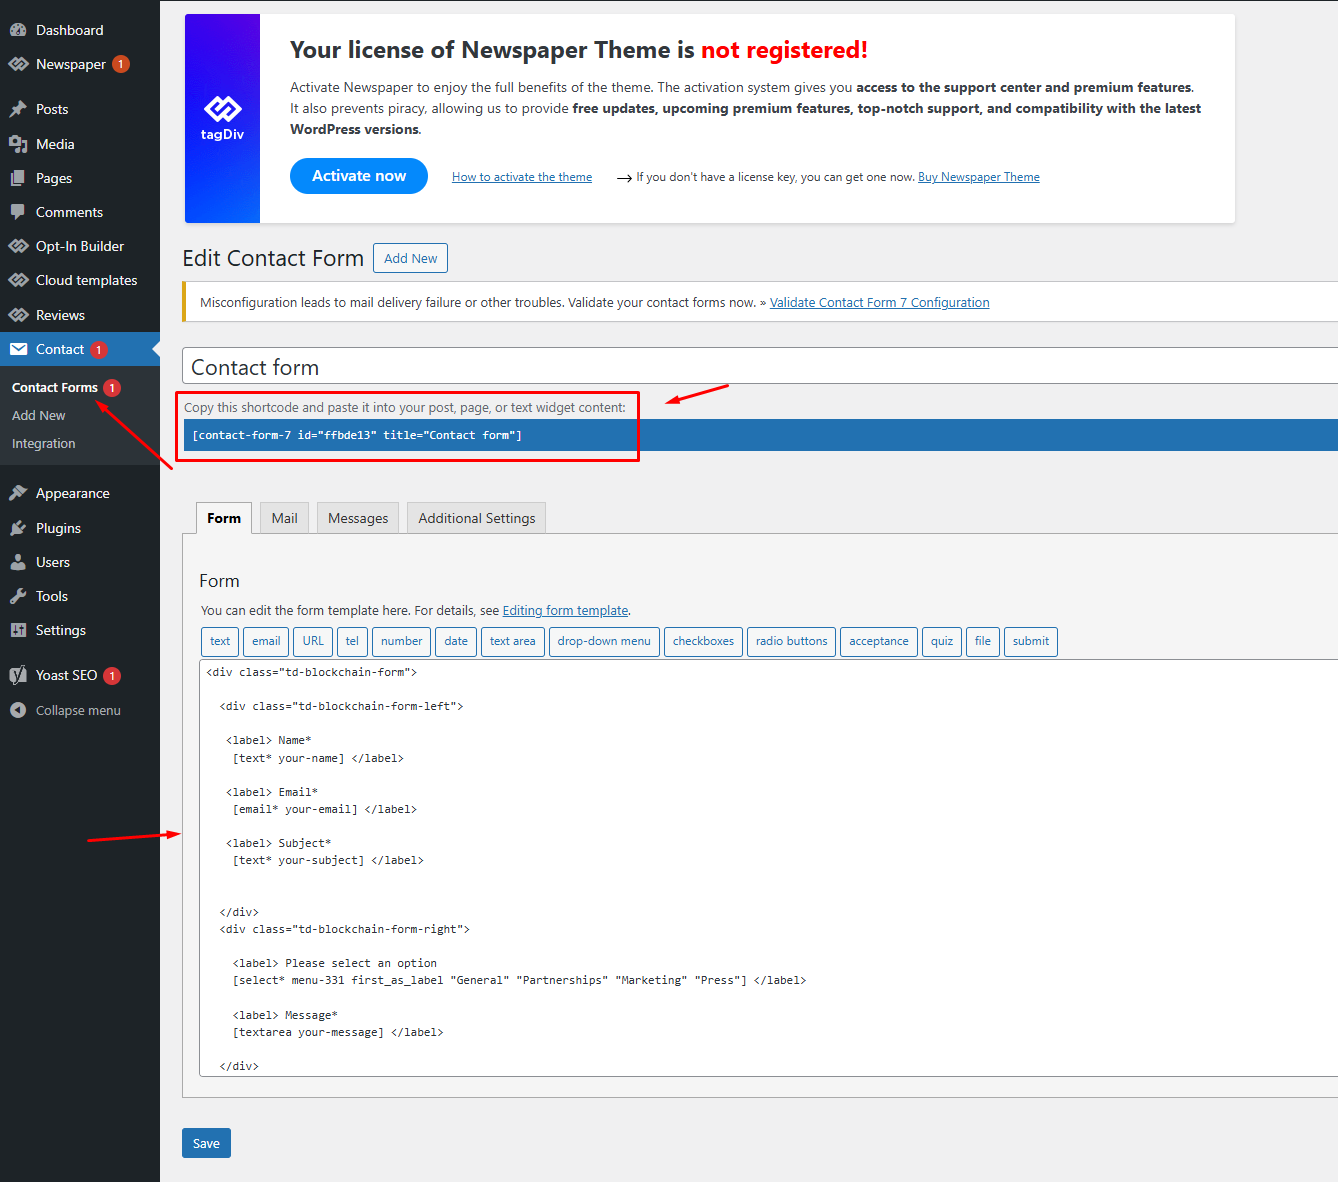1338x1182 pixels.
Task: Open Editing form template link
Action: pyautogui.click(x=565, y=611)
